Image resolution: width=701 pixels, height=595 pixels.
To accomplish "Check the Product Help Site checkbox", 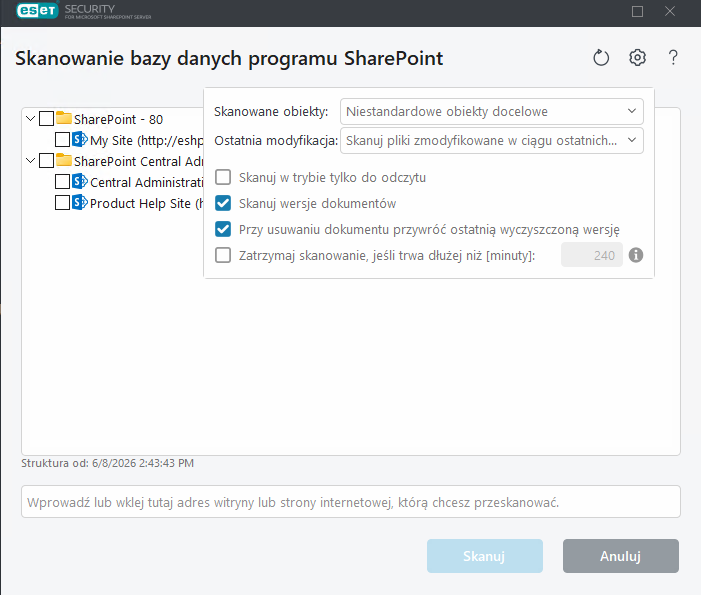I will [x=62, y=203].
